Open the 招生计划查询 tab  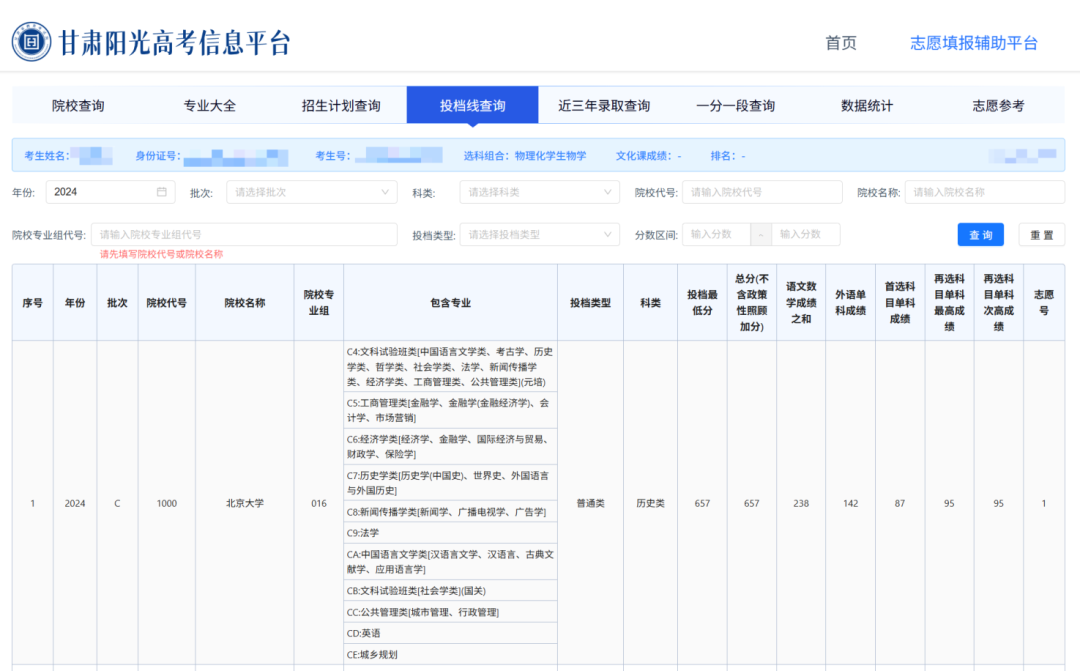(x=340, y=104)
